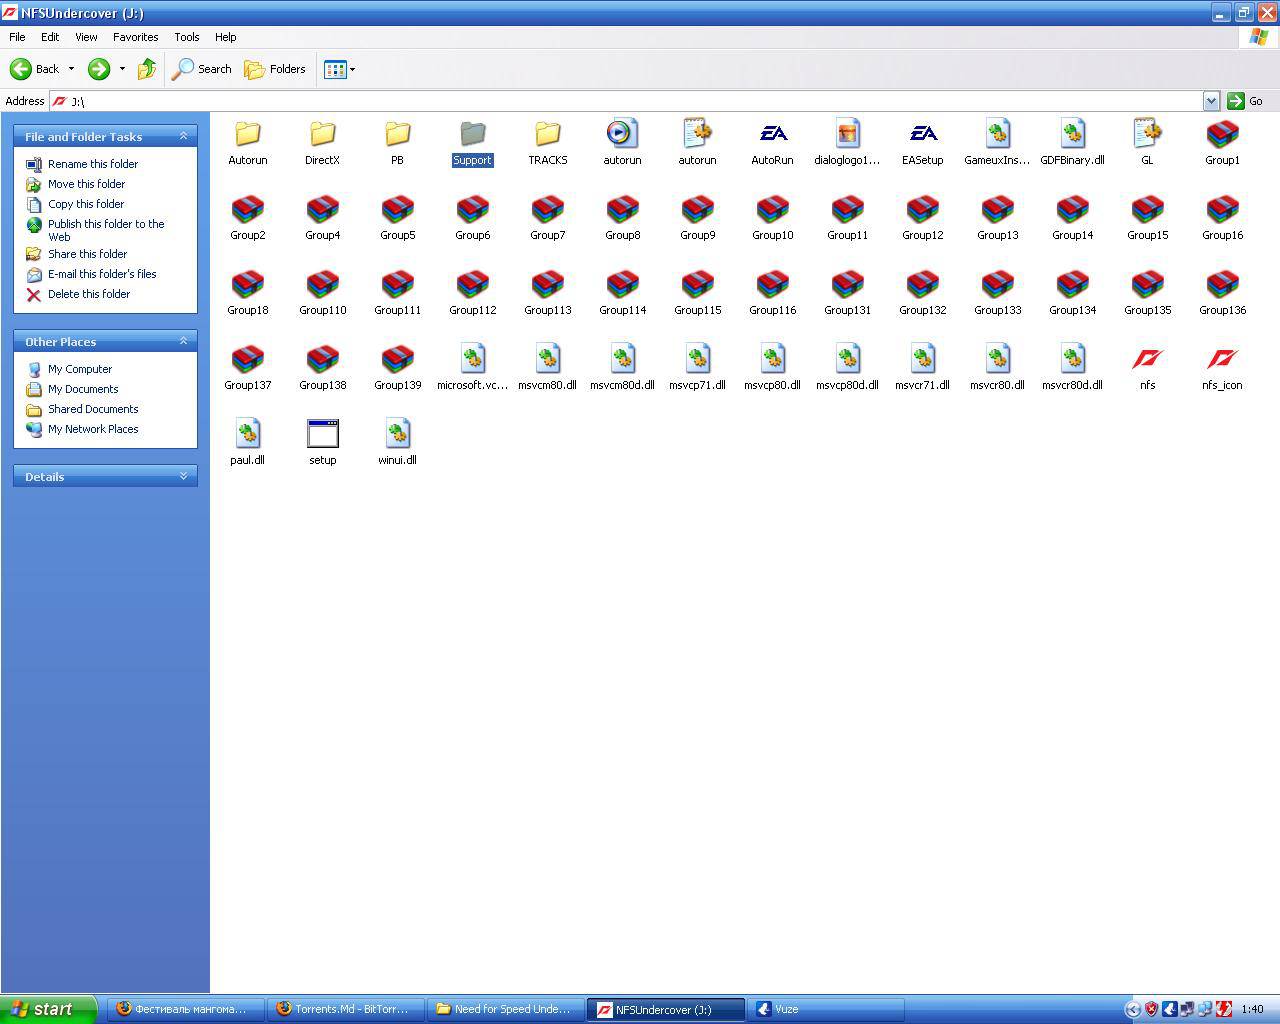Viewport: 1280px width, 1024px height.
Task: Select the PB folder icon
Action: (x=397, y=133)
